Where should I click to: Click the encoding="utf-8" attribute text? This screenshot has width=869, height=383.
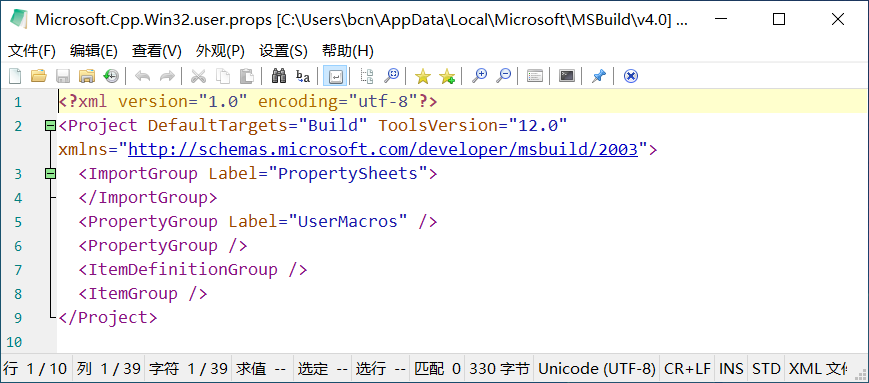338,101
